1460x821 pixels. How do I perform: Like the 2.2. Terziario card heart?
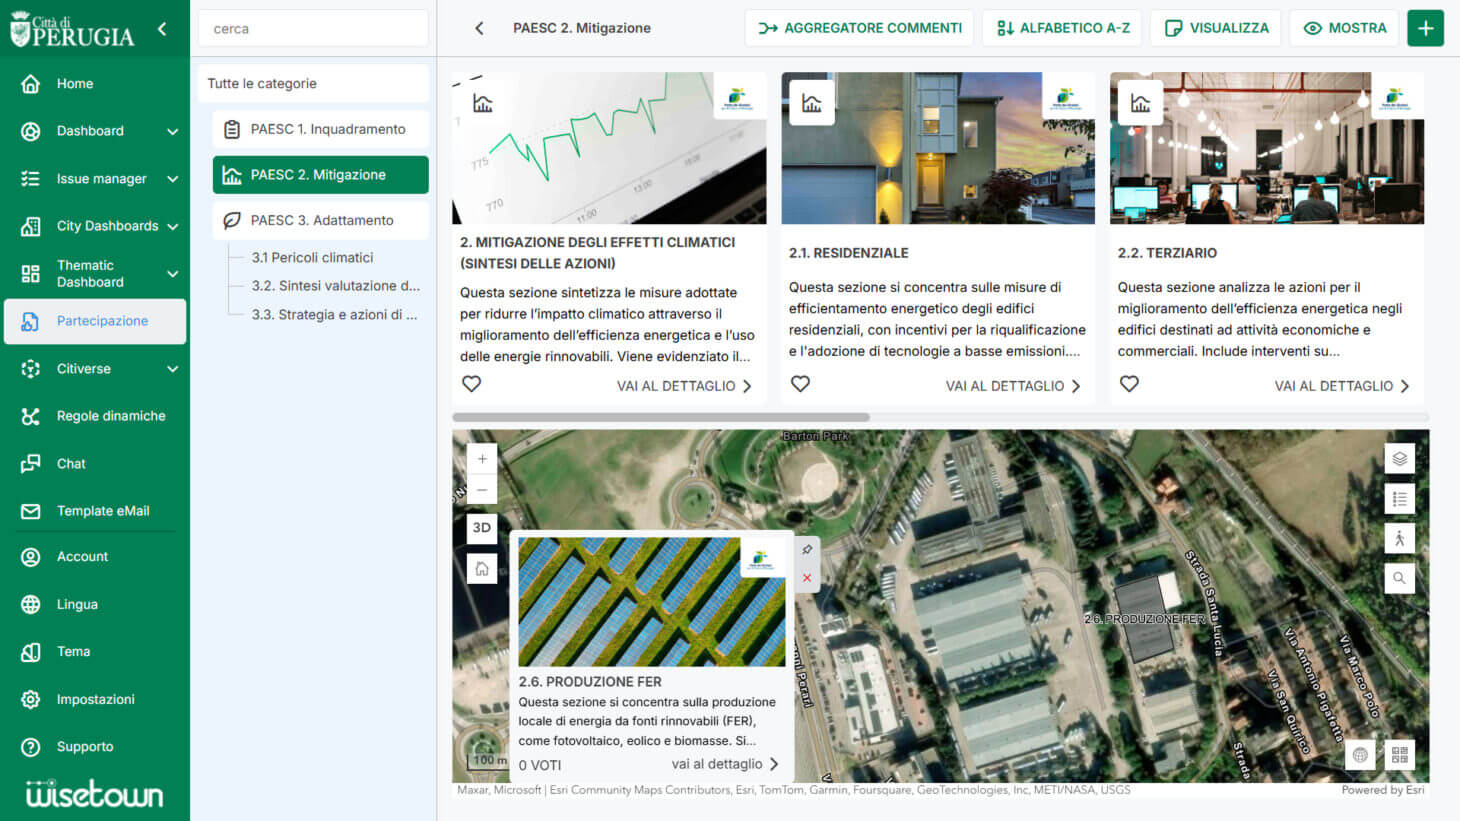pos(1130,384)
